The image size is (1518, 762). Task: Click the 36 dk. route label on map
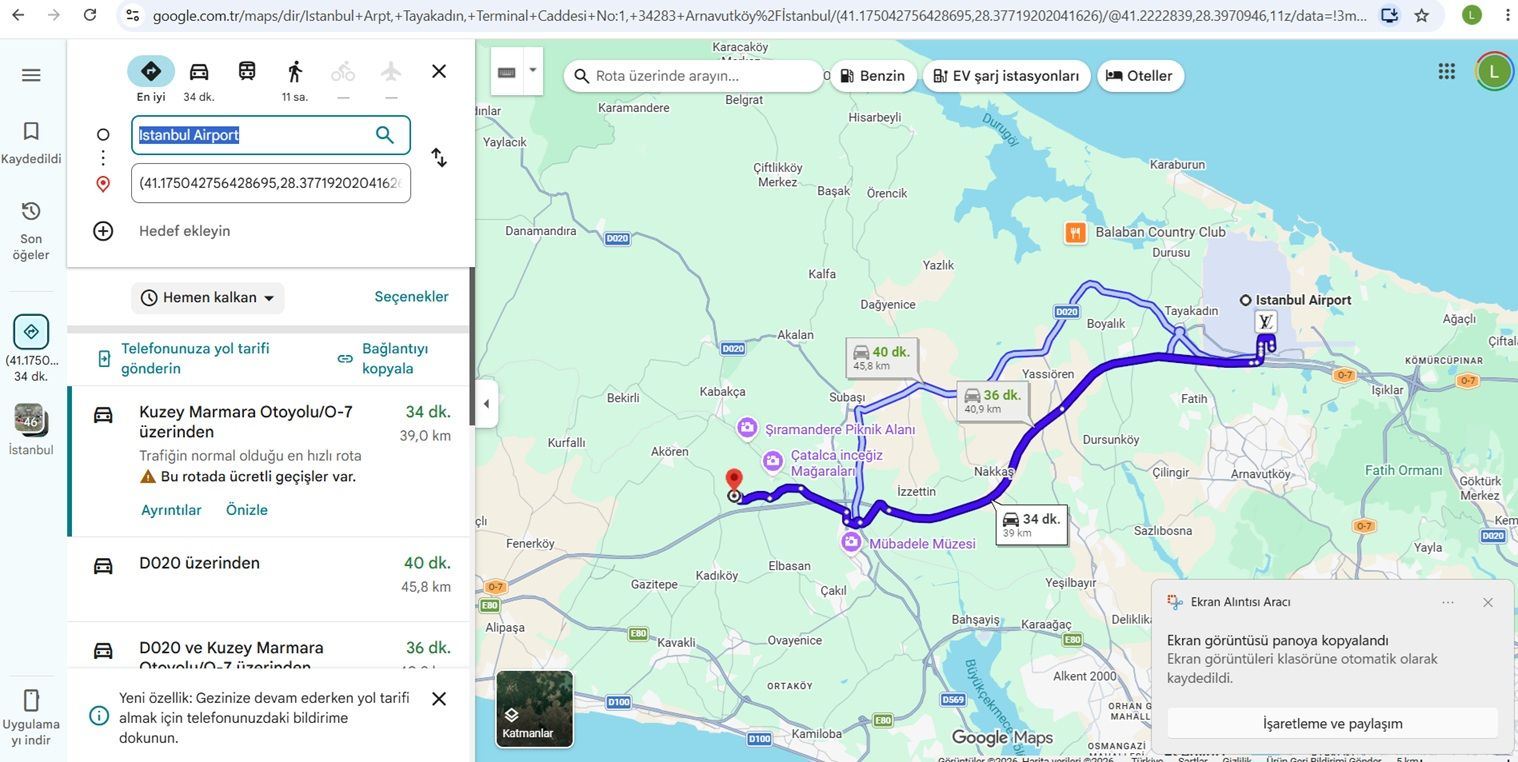(992, 401)
